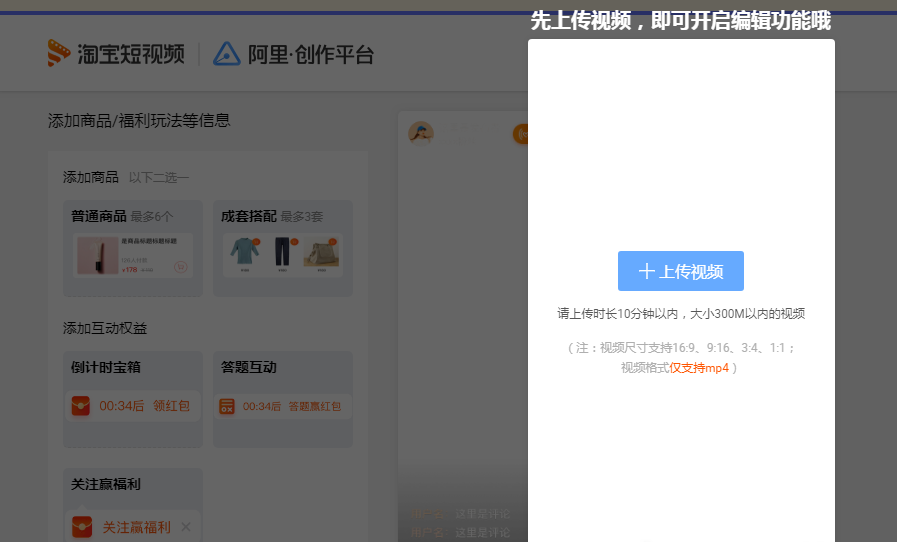Choose the 倒计时宝箱 interaction option
This screenshot has height=542, width=897.
(106, 367)
